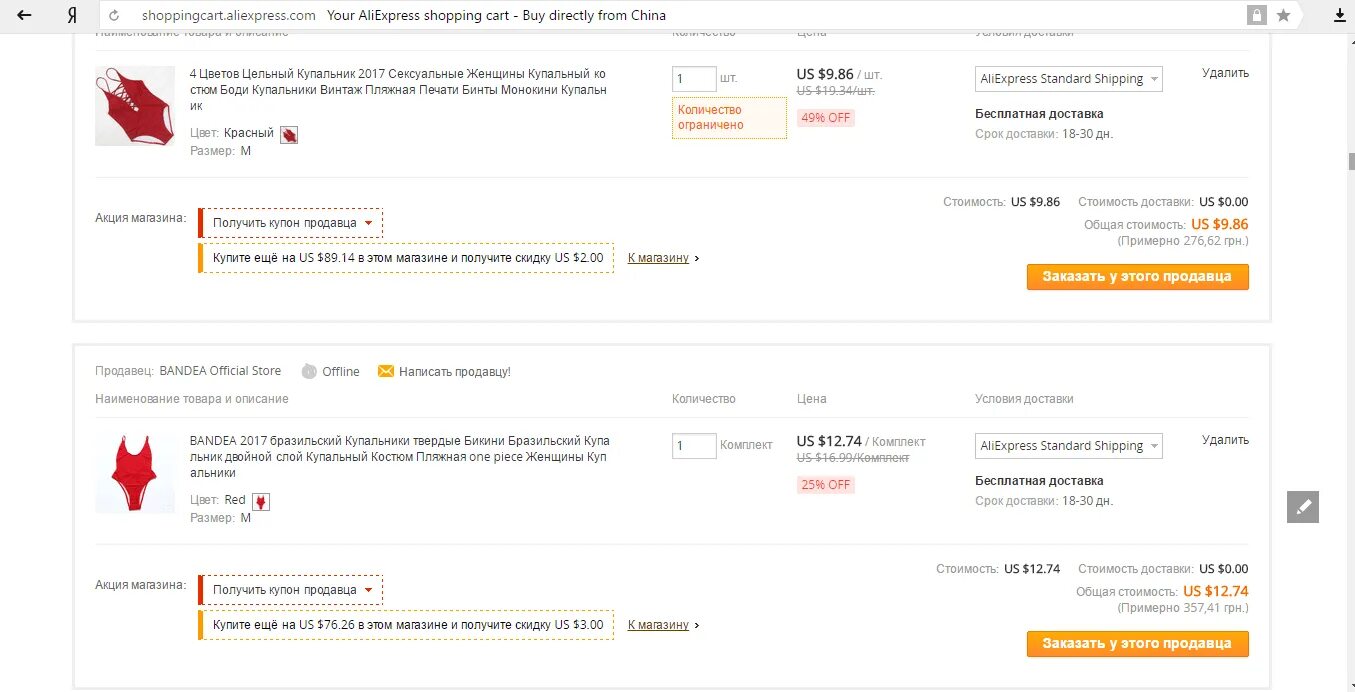Open the BANDEA Official Store seller link
1355x692 pixels.
(x=220, y=371)
